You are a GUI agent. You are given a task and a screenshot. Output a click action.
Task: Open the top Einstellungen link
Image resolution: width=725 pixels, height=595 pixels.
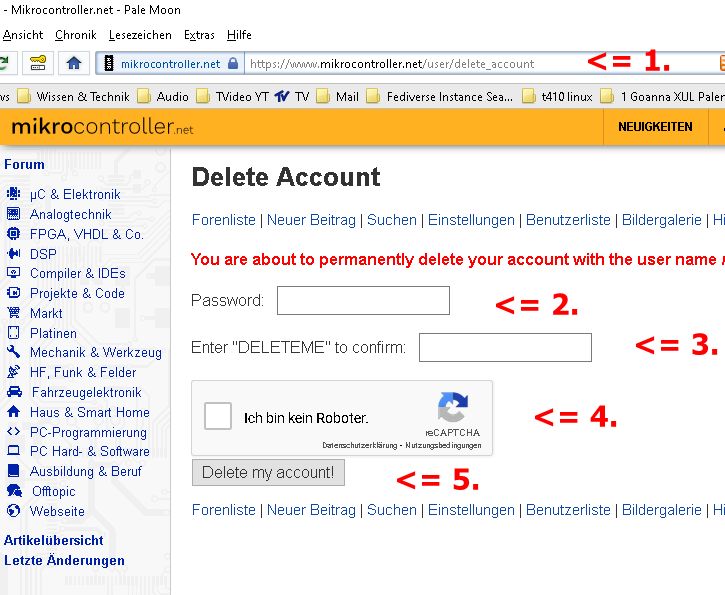pyautogui.click(x=471, y=220)
